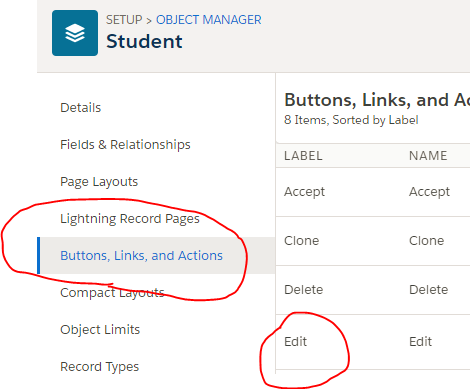Image resolution: width=470 pixels, height=389 pixels.
Task: Select Details in the sidebar
Action: point(80,108)
